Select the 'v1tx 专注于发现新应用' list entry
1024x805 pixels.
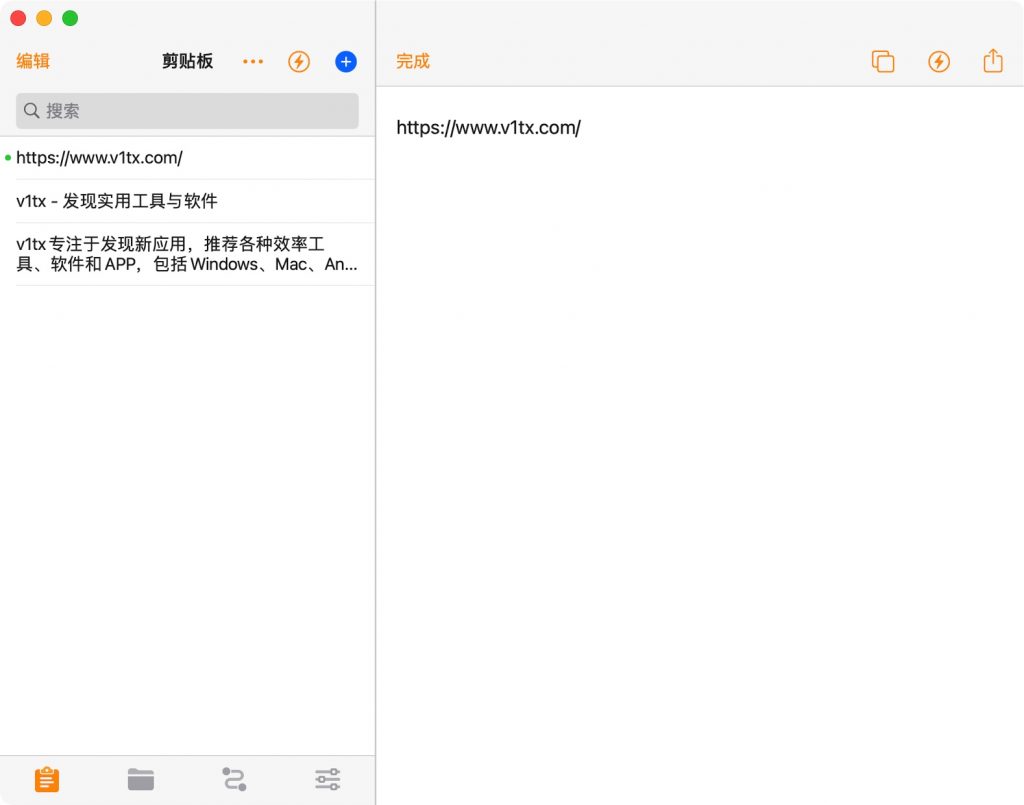[x=187, y=254]
